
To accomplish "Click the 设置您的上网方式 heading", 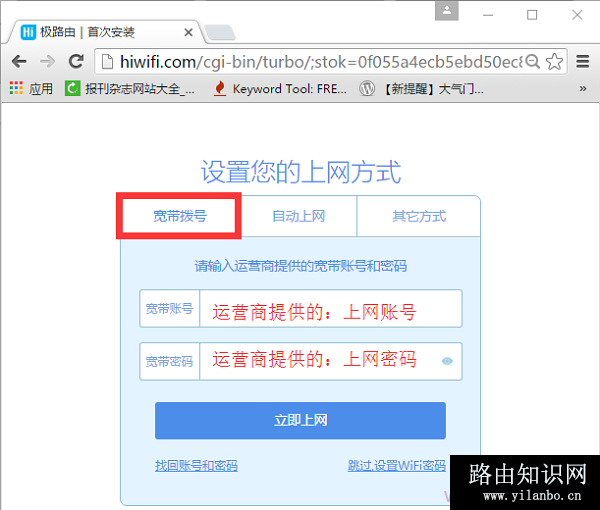I will [x=301, y=172].
